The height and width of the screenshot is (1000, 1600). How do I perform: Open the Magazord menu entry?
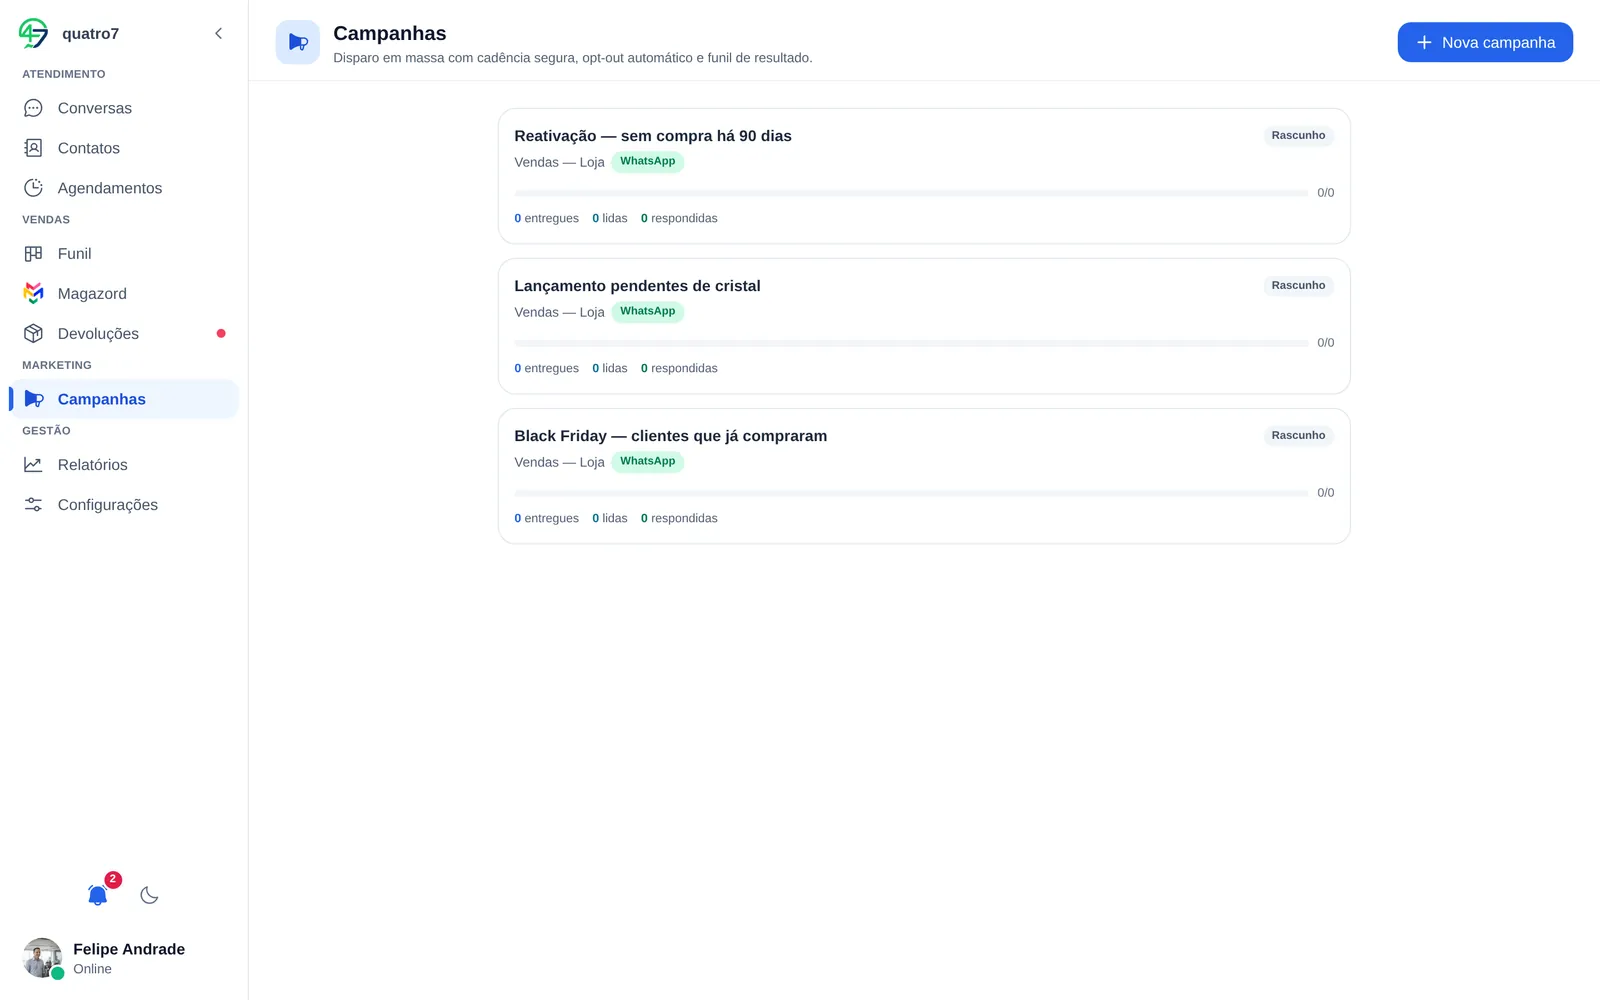tap(124, 294)
